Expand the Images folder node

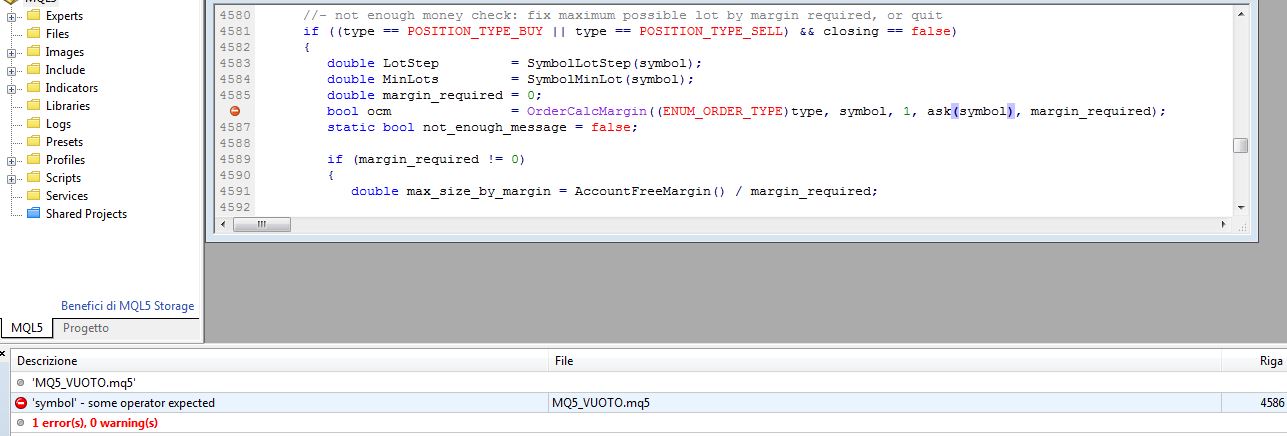[12, 52]
